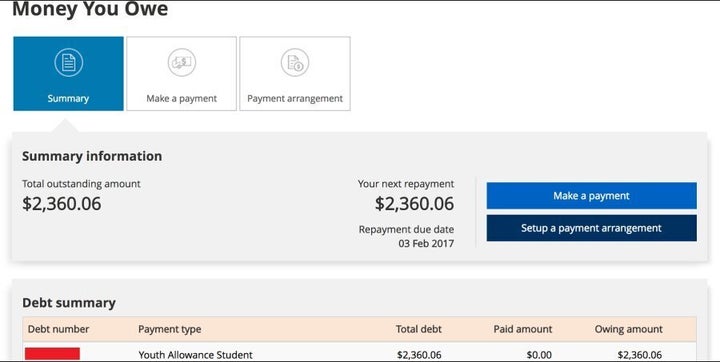
Task: Click the total outstanding $2,360.06 value
Action: [62, 204]
